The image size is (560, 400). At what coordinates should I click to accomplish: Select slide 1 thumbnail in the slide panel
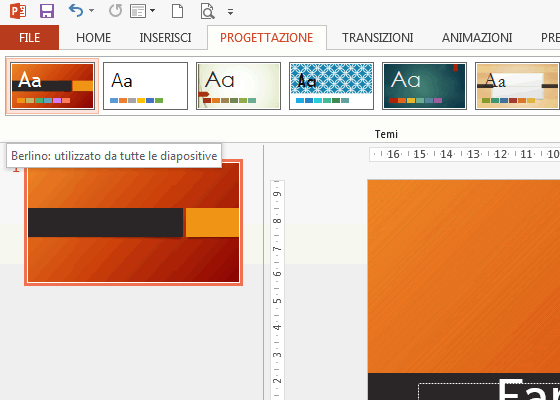(134, 222)
